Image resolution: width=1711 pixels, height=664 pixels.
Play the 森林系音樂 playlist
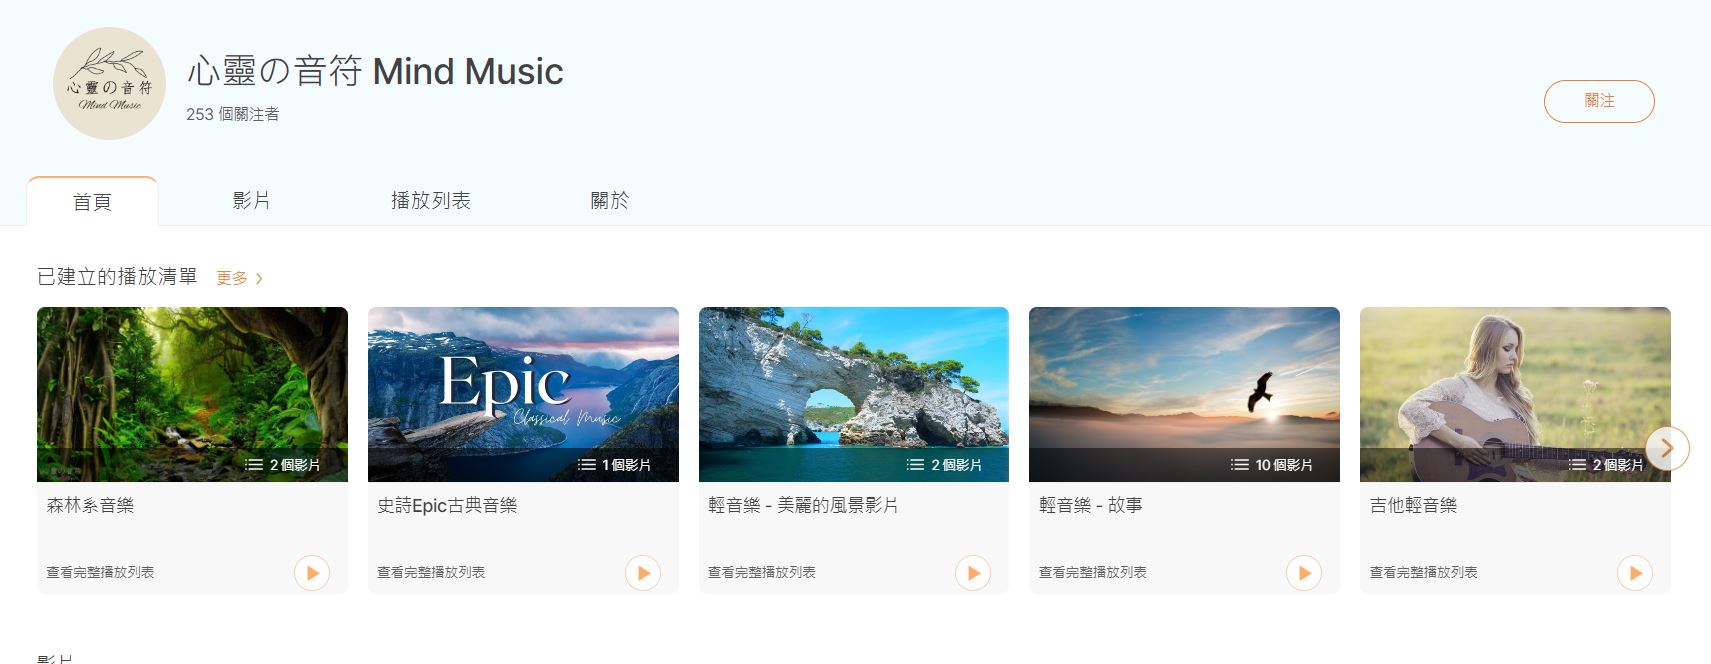[312, 573]
